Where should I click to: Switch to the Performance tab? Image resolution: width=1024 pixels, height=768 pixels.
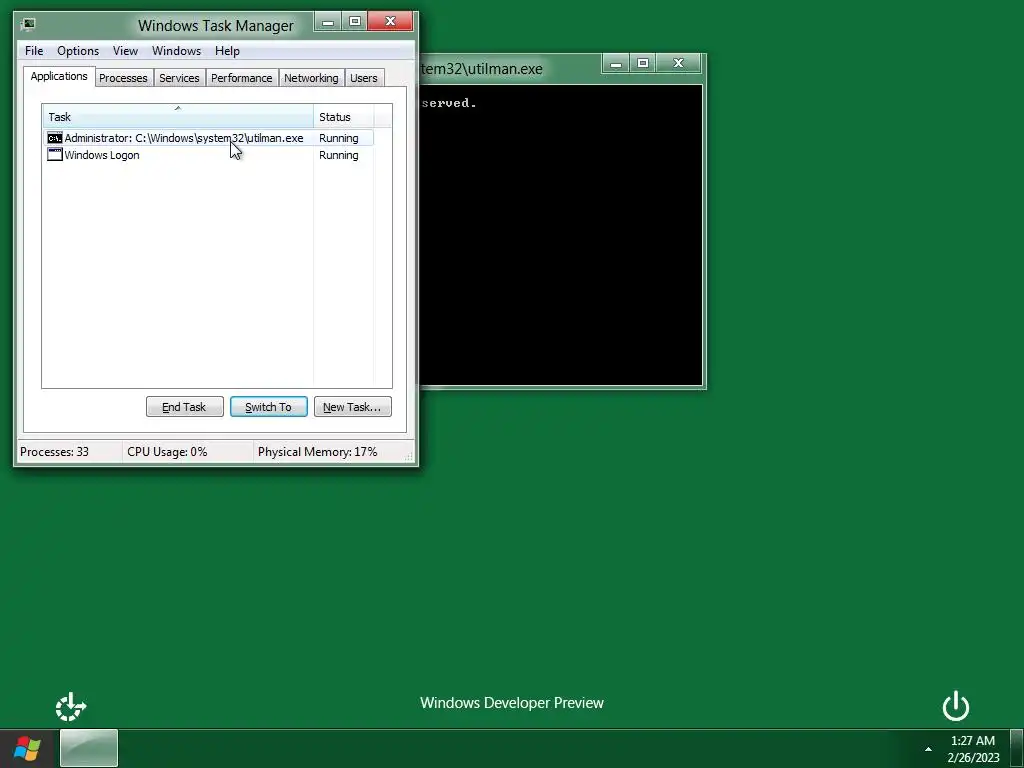pos(242,78)
